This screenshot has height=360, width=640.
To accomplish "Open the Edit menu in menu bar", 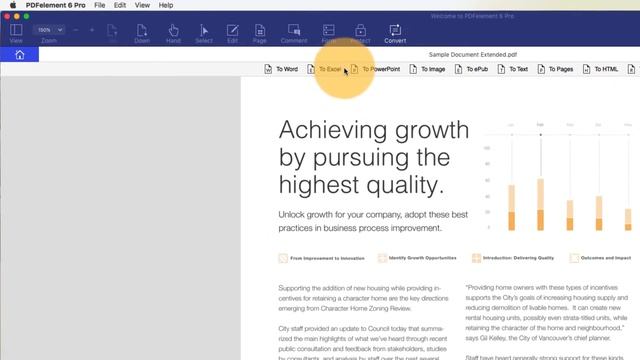I will (x=120, y=5).
